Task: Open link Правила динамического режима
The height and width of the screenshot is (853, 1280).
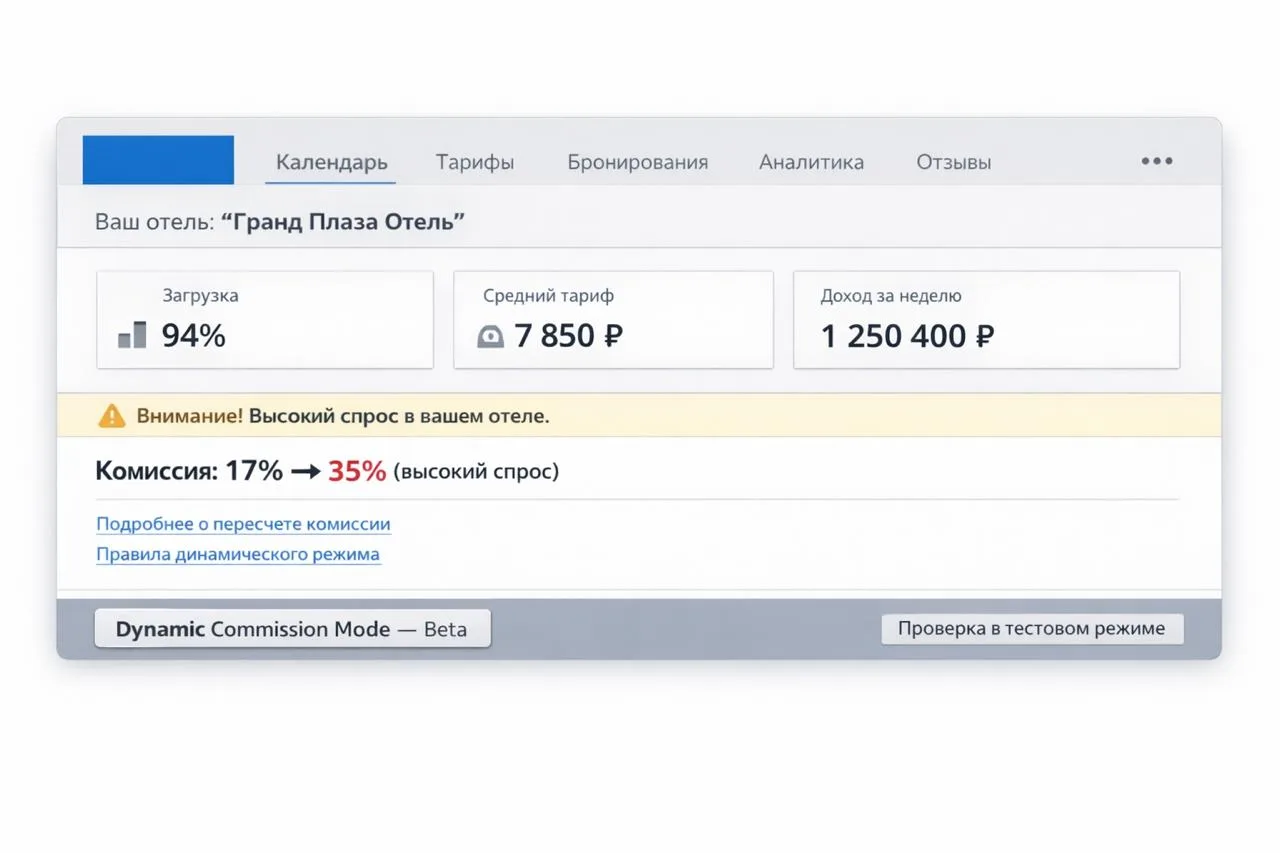Action: click(238, 554)
